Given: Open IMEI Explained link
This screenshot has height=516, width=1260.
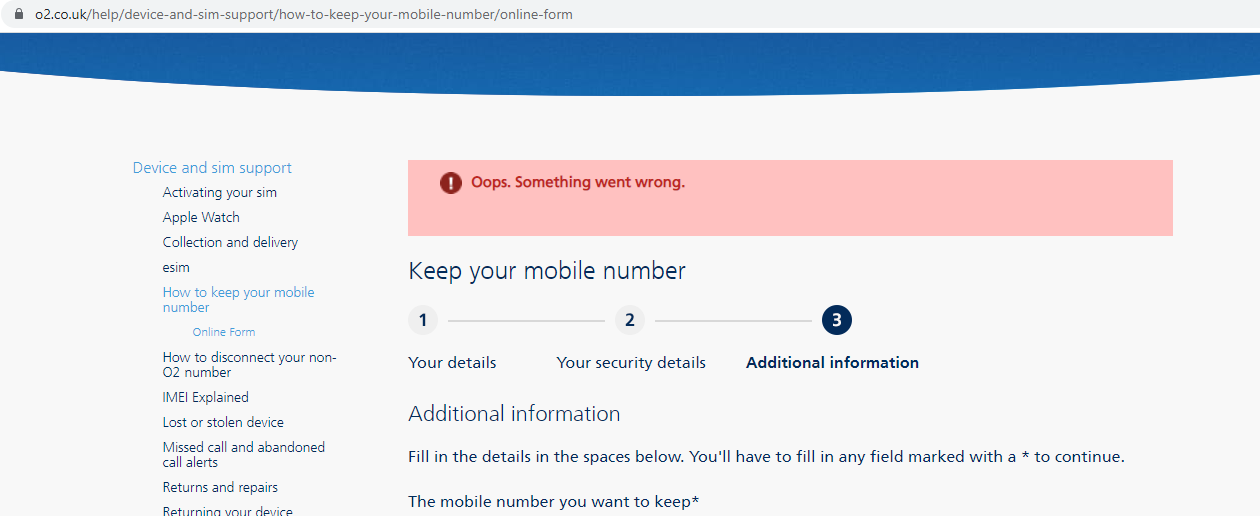Looking at the screenshot, I should point(206,397).
